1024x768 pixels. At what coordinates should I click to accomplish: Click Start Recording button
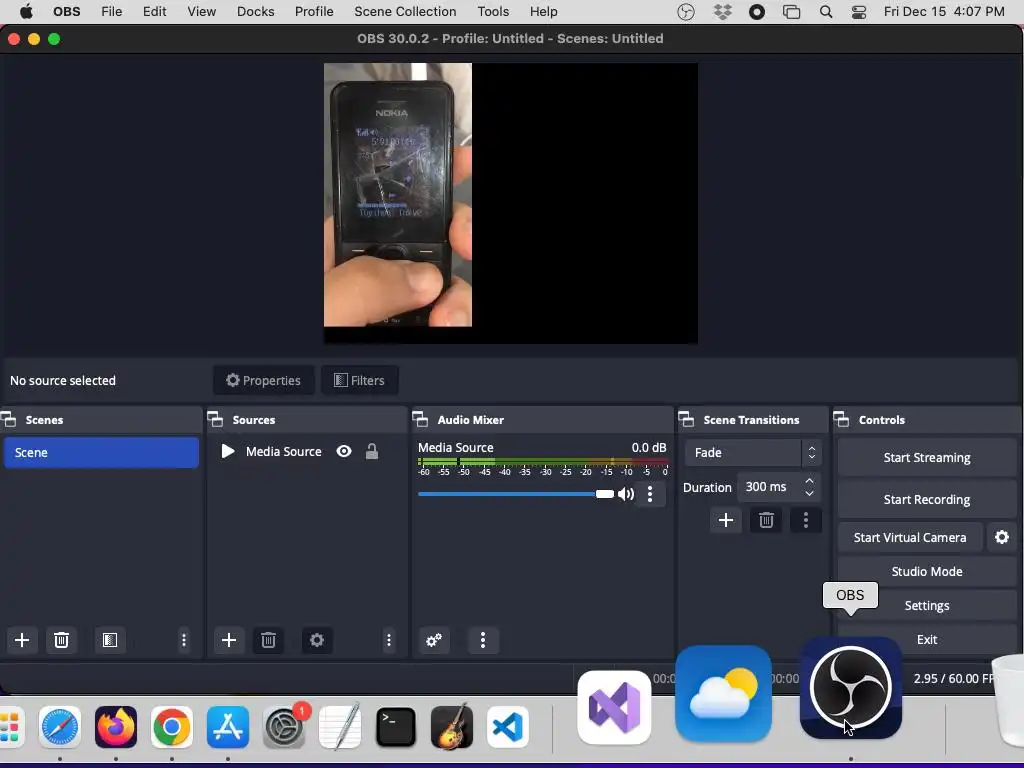pyautogui.click(x=927, y=500)
